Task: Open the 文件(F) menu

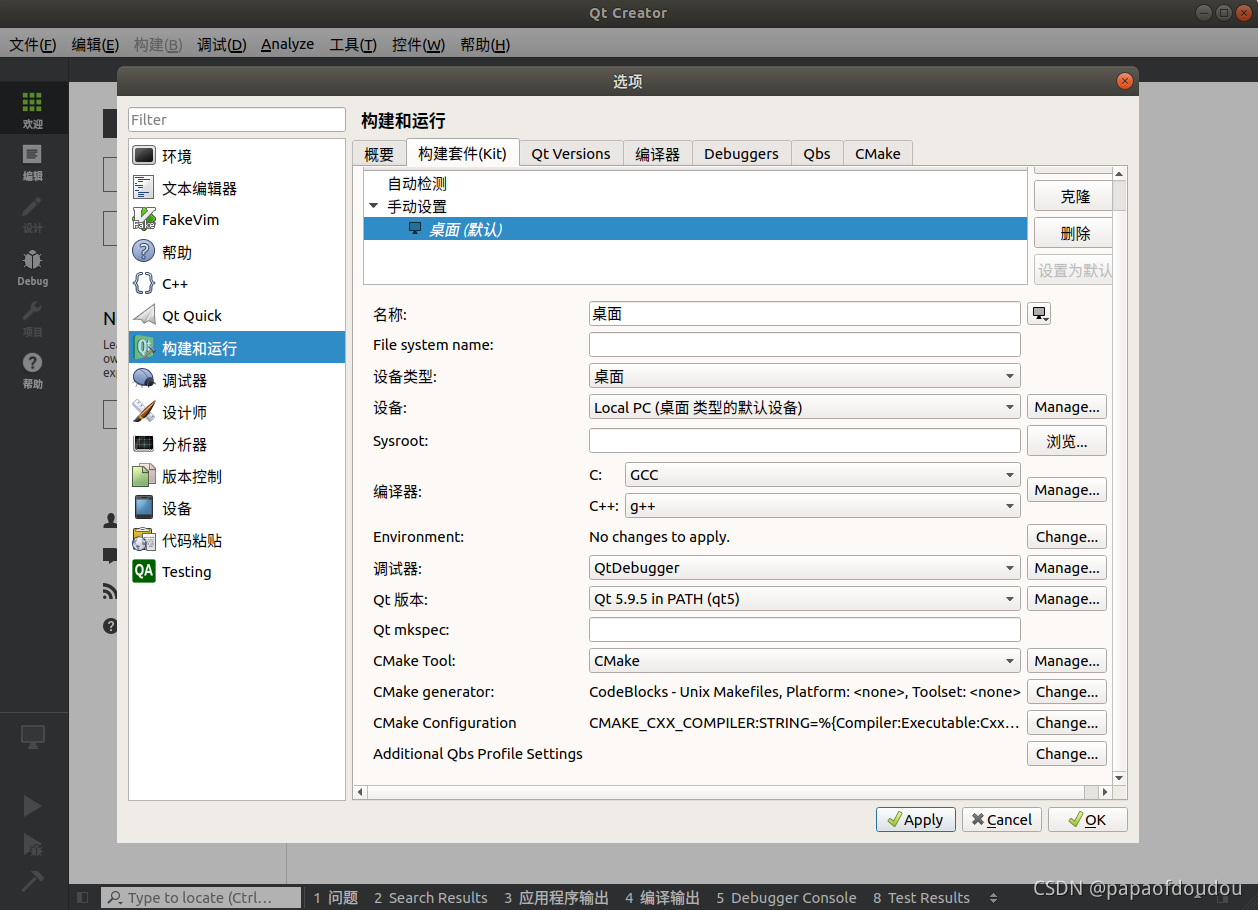Action: (33, 45)
